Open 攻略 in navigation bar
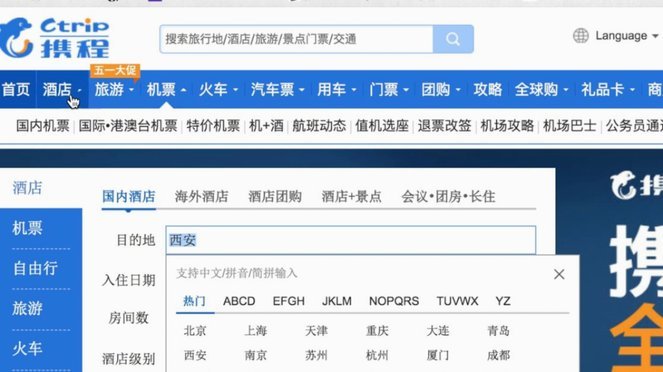Image resolution: width=663 pixels, height=372 pixels. 488,90
